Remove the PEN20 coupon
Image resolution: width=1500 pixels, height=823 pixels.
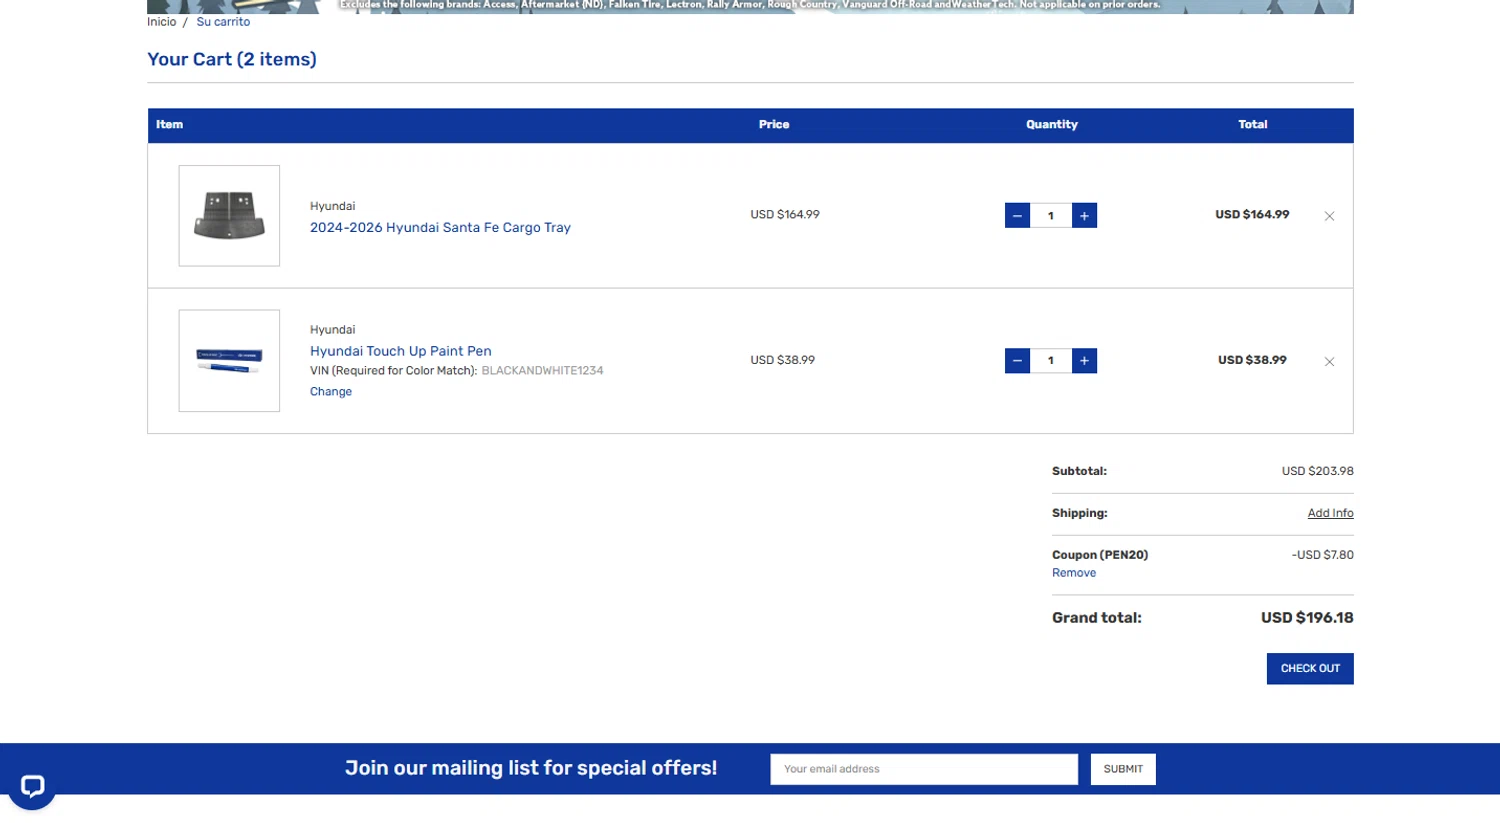1074,573
